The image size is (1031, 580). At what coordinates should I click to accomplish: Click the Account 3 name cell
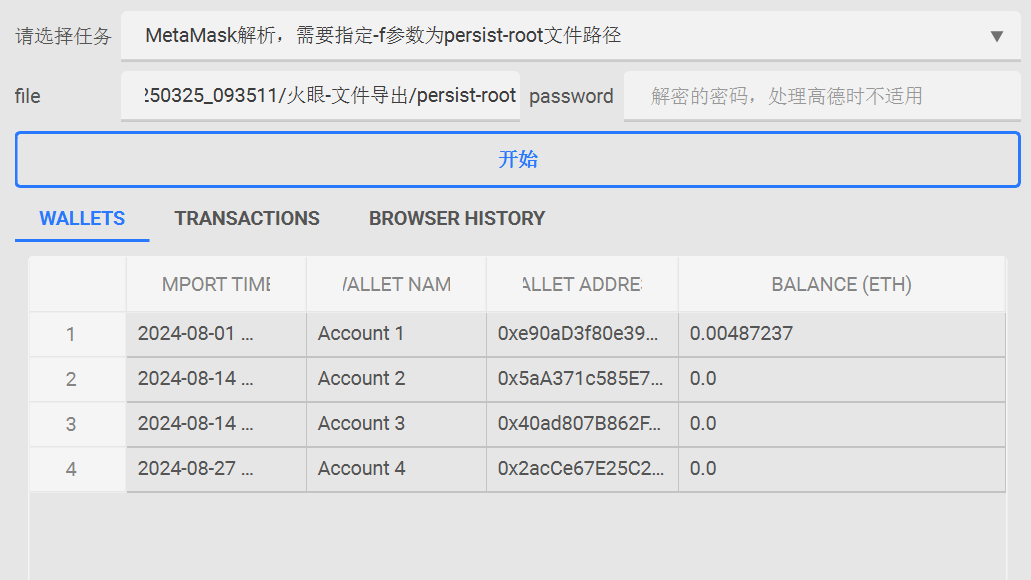[396, 423]
